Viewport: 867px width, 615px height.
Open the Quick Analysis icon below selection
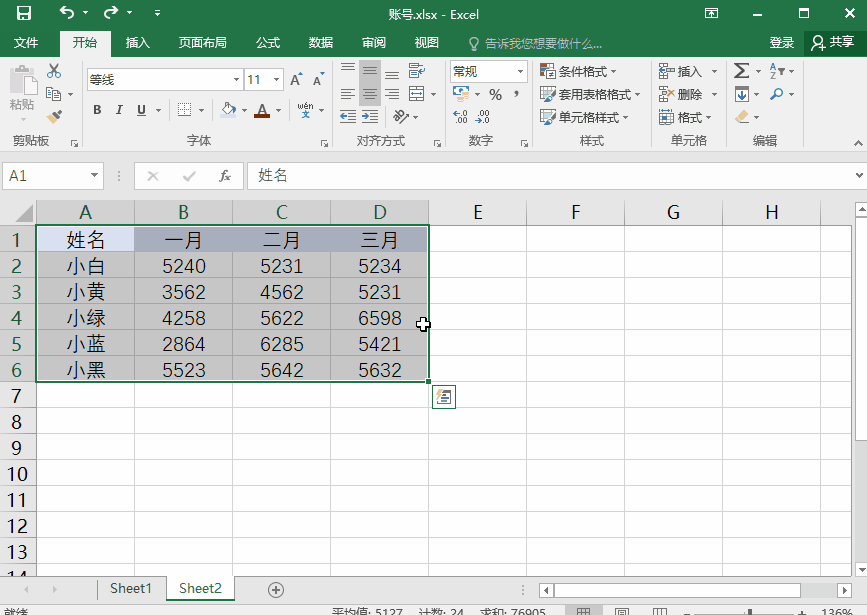pyautogui.click(x=443, y=397)
